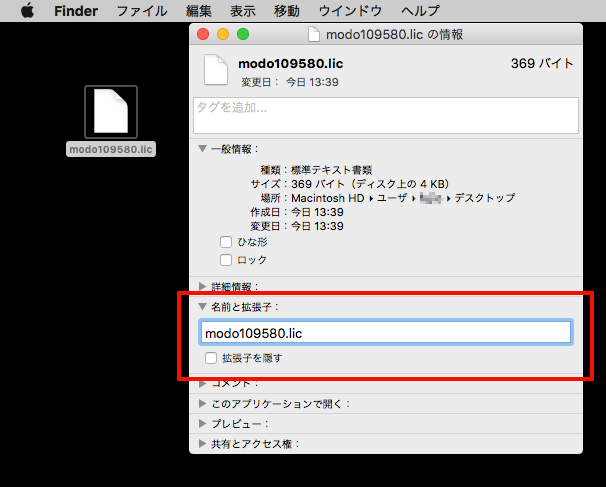Expand the 共有とアクセス権 section
This screenshot has width=606, height=487.
202,444
